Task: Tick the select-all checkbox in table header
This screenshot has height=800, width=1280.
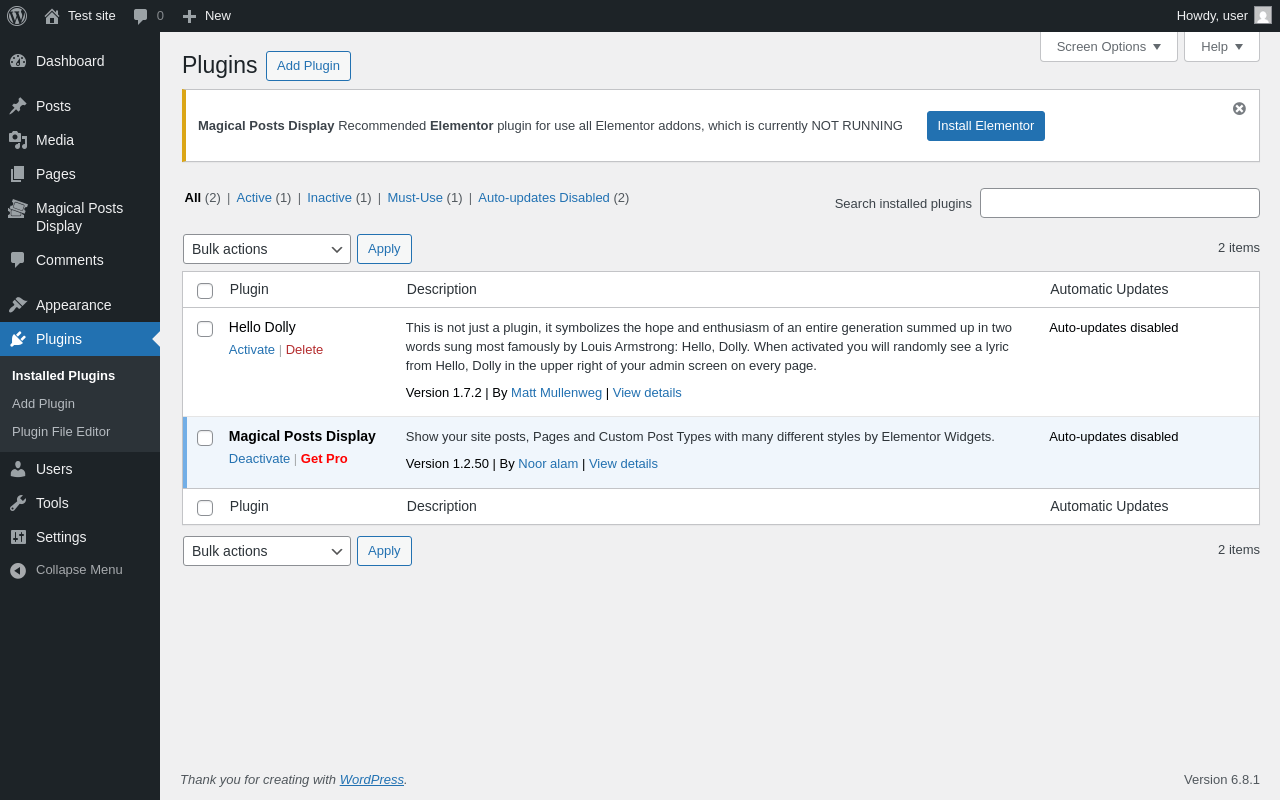Action: 205,291
